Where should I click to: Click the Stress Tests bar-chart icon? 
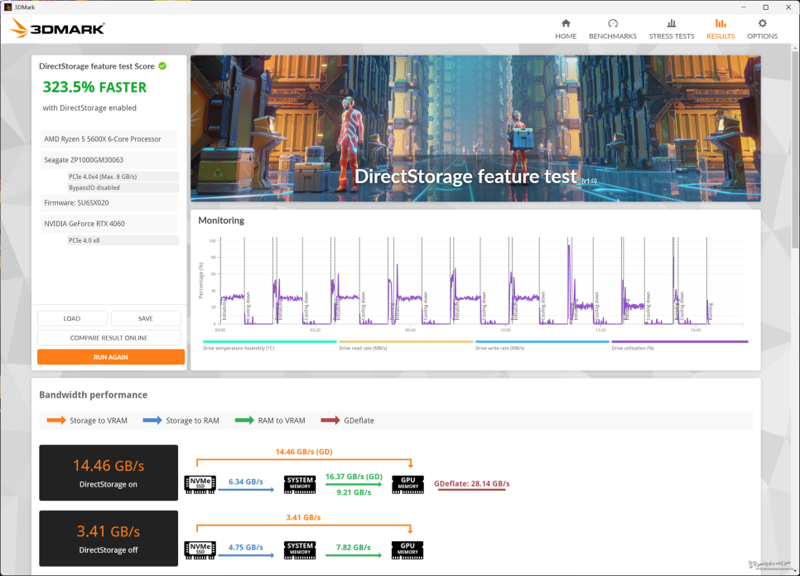(x=671, y=23)
